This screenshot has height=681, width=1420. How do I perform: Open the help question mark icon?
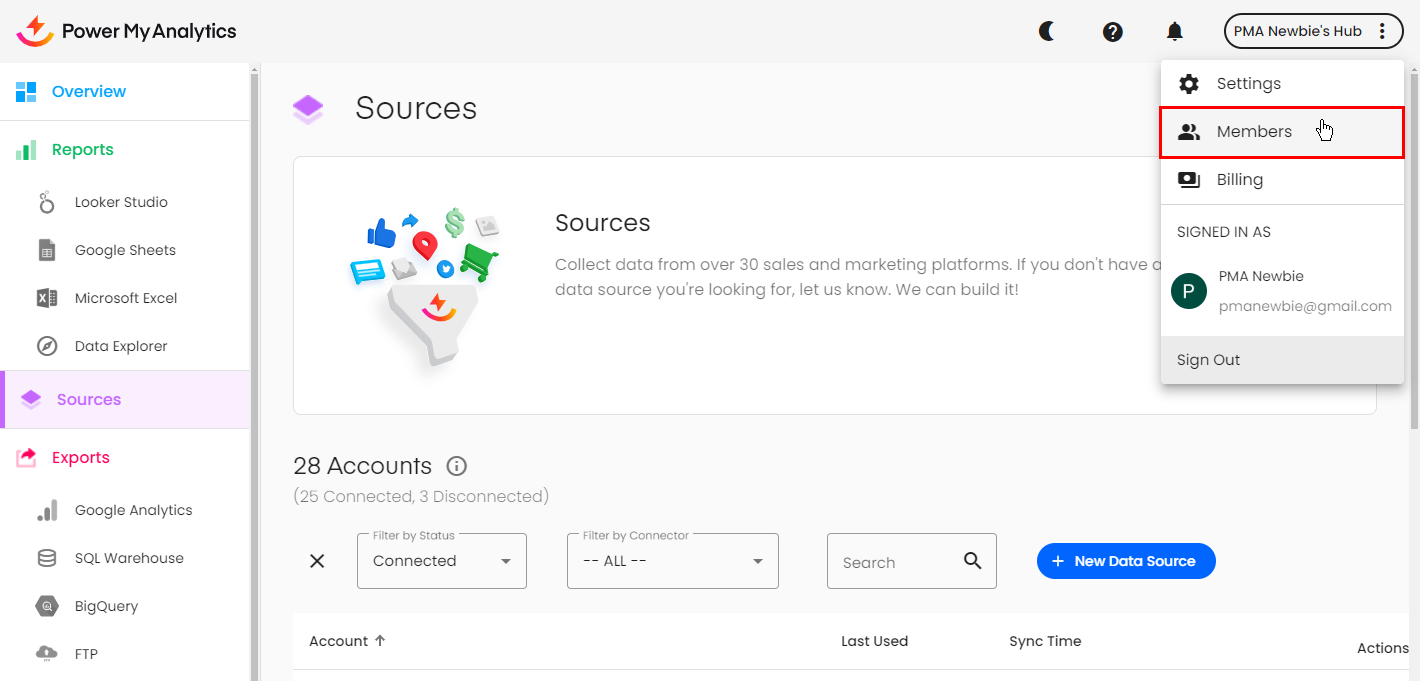pos(1112,32)
